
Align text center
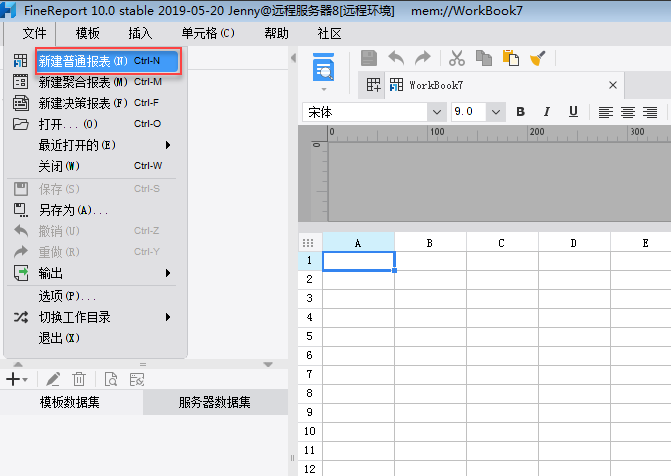(x=628, y=112)
